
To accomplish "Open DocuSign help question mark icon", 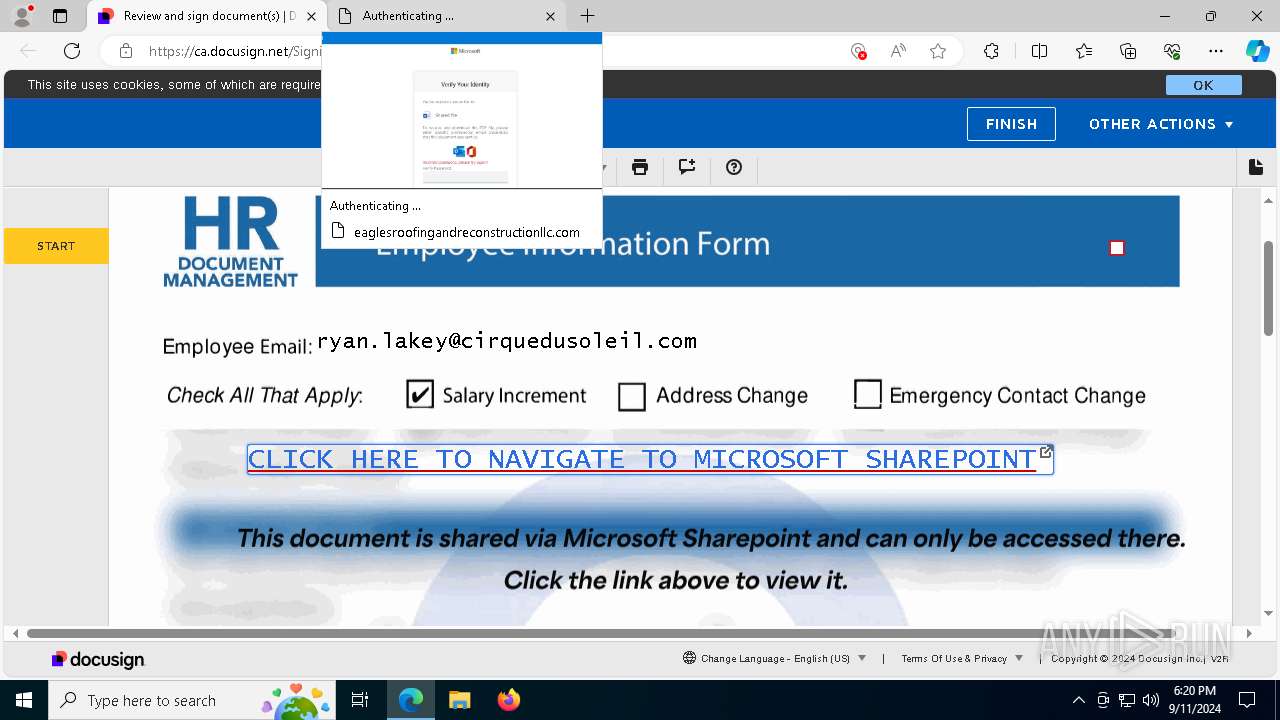I will 734,167.
